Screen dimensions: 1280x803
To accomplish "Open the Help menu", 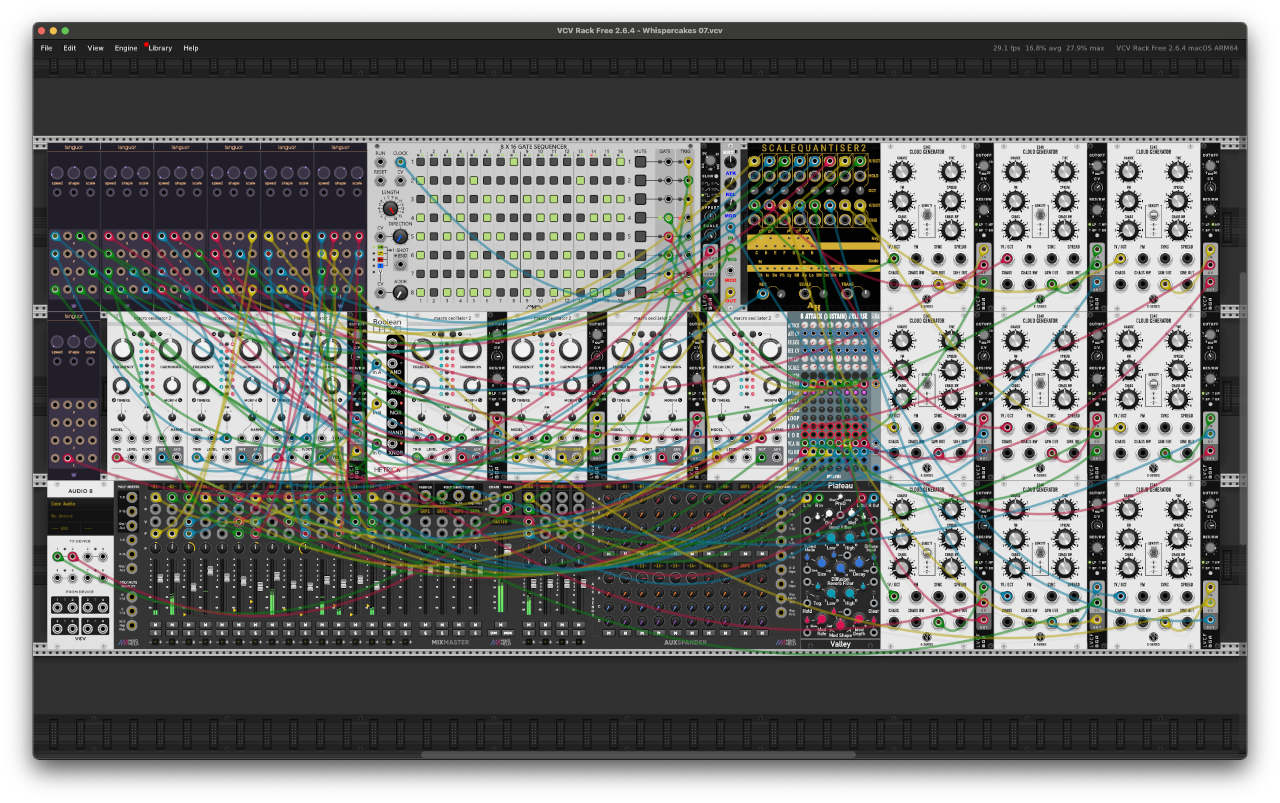I will click(x=190, y=48).
